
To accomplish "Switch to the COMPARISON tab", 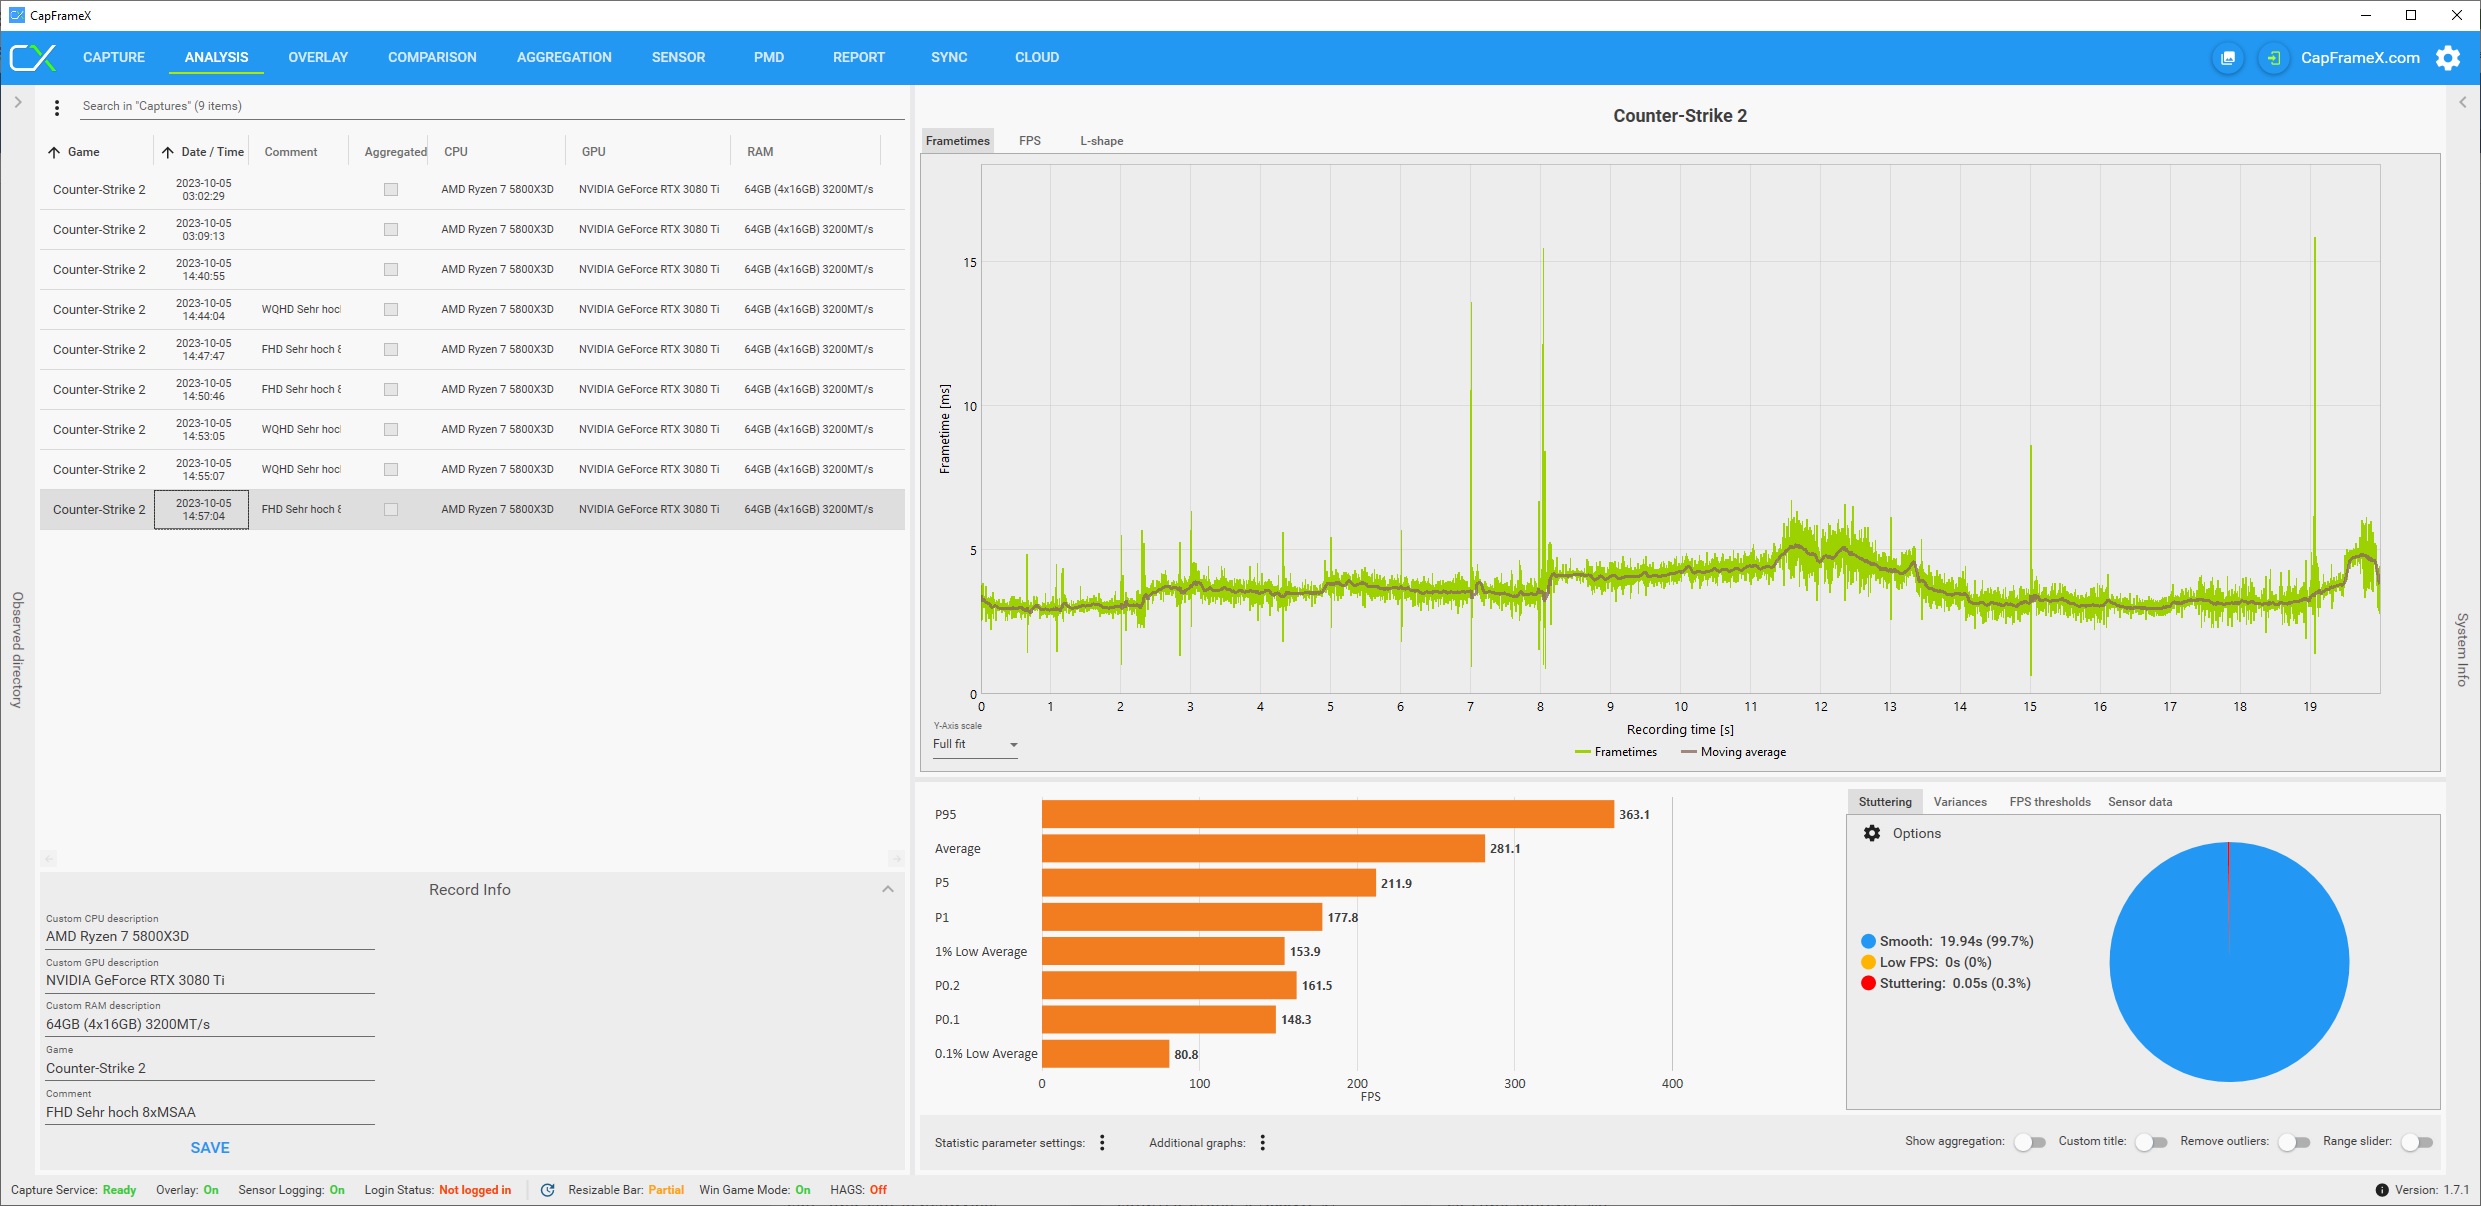I will coord(432,58).
